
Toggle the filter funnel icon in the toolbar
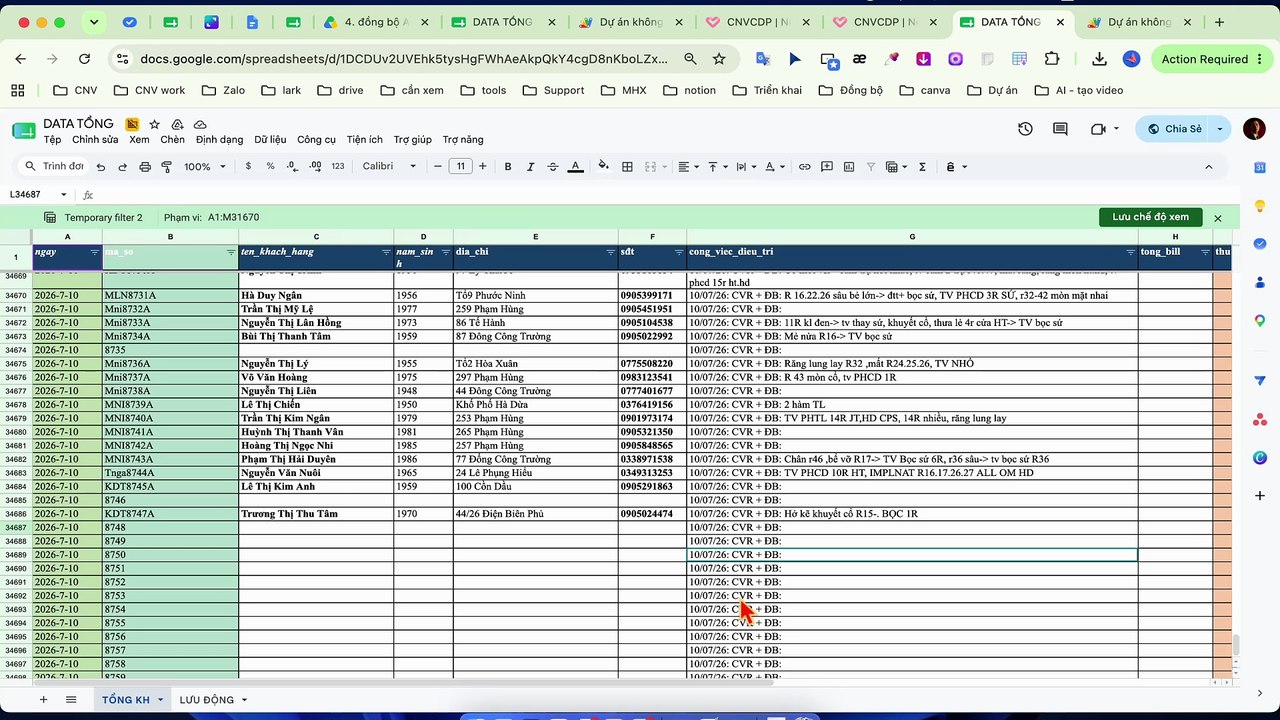tap(870, 167)
